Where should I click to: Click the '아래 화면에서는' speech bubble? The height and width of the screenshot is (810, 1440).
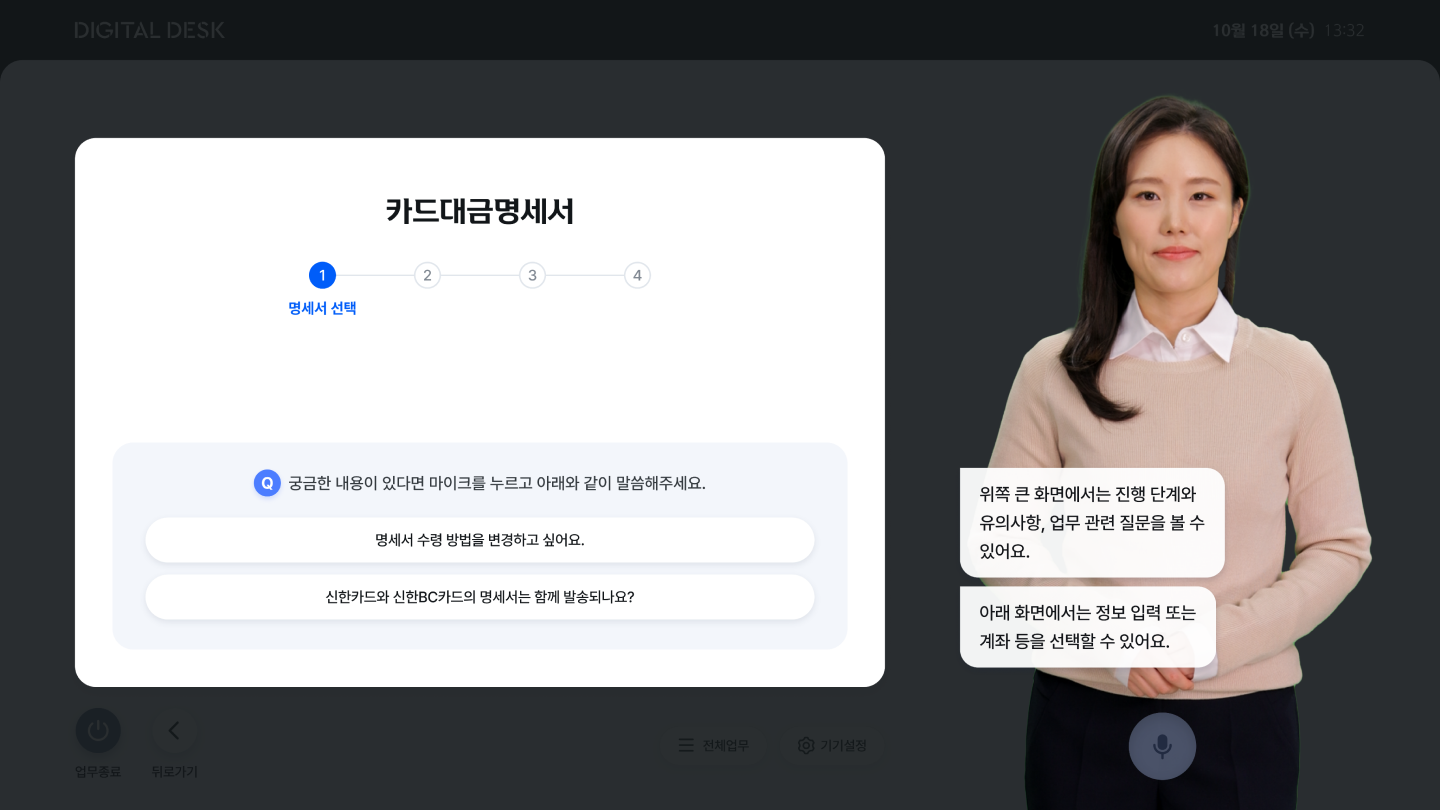pos(1087,627)
